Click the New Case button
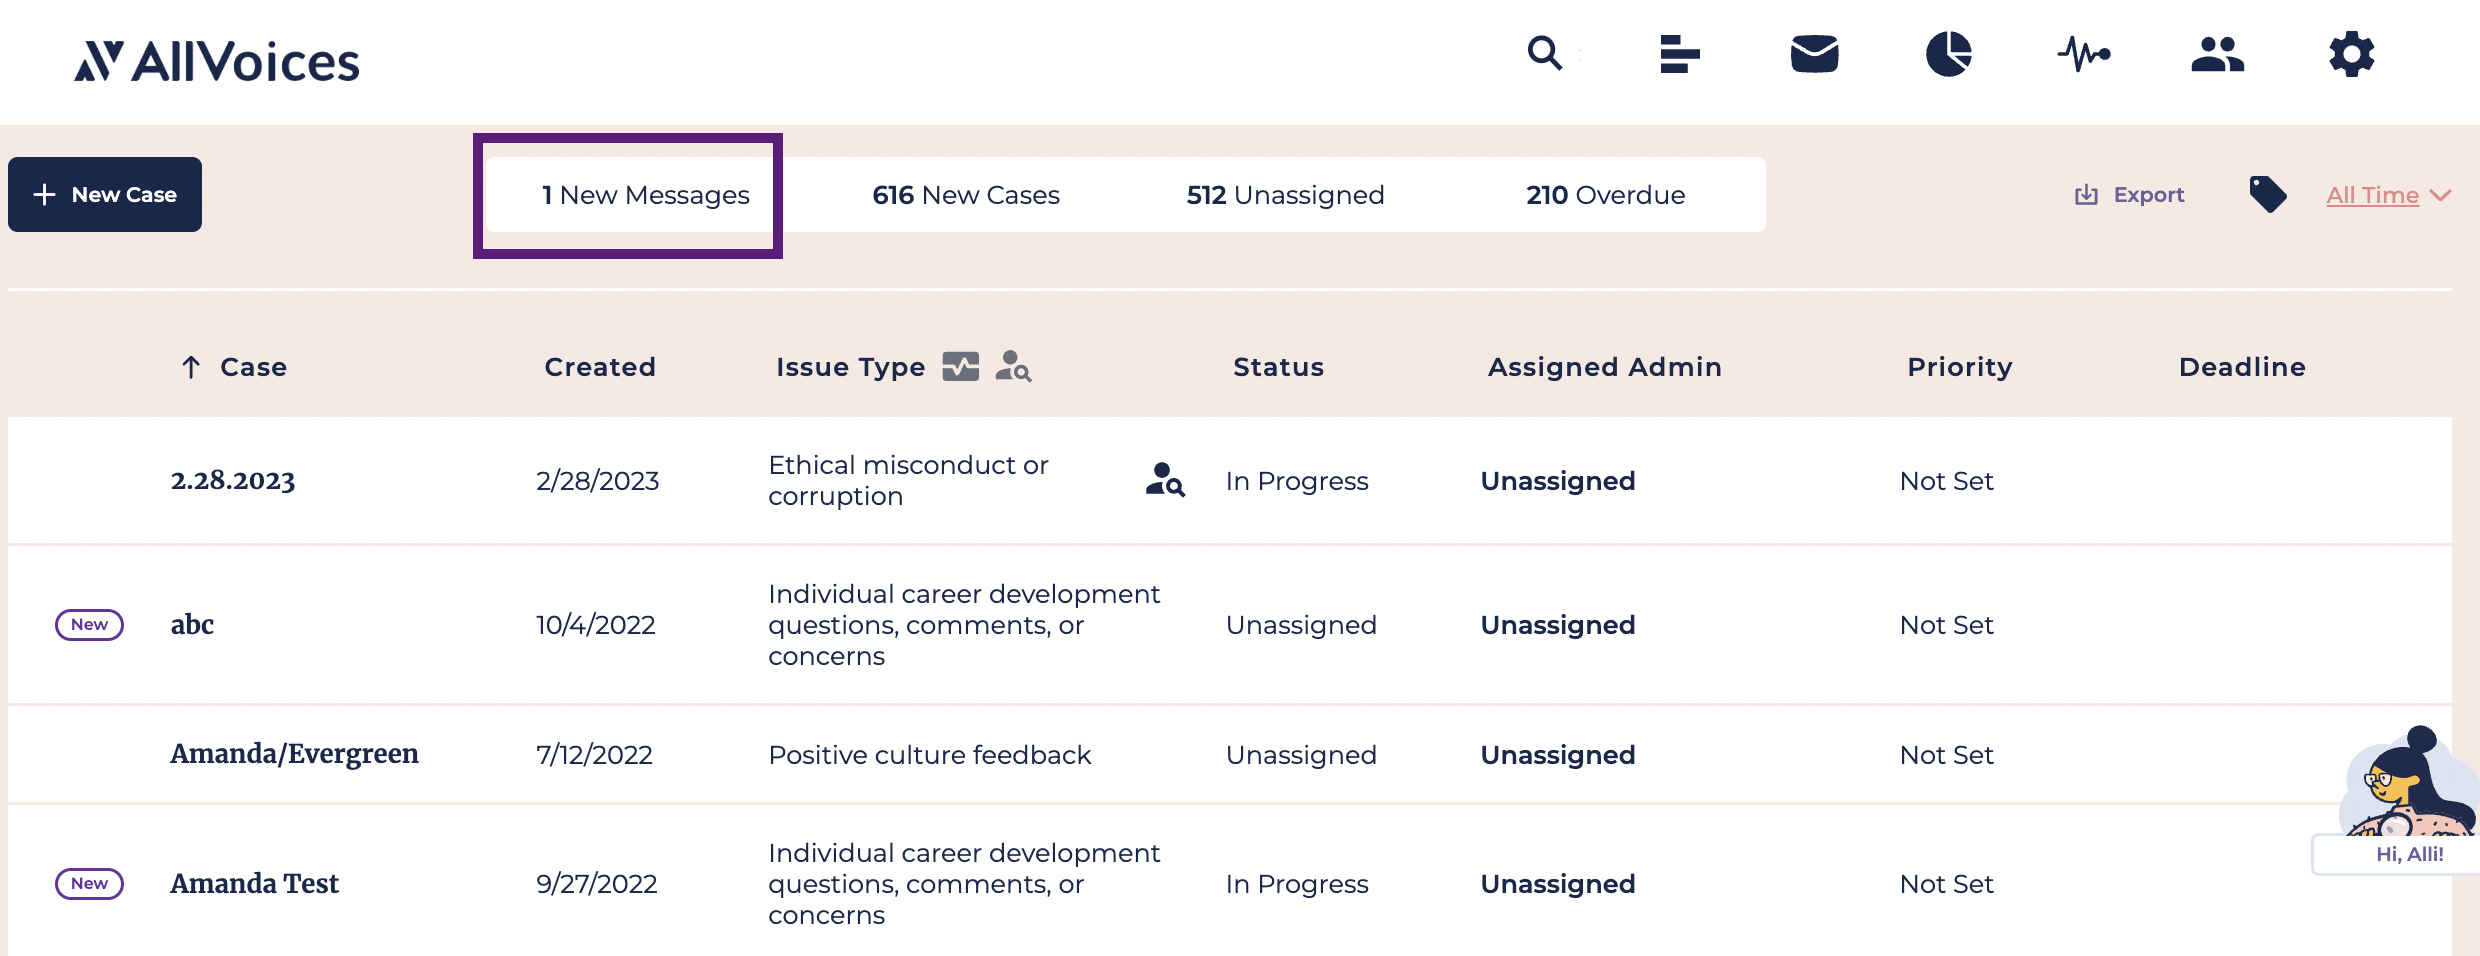 point(105,194)
